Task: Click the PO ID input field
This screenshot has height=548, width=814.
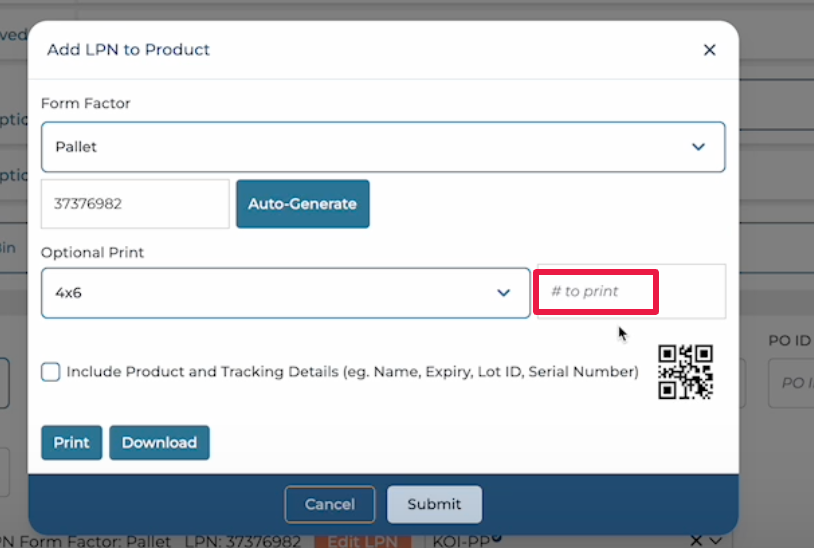Action: click(x=790, y=384)
